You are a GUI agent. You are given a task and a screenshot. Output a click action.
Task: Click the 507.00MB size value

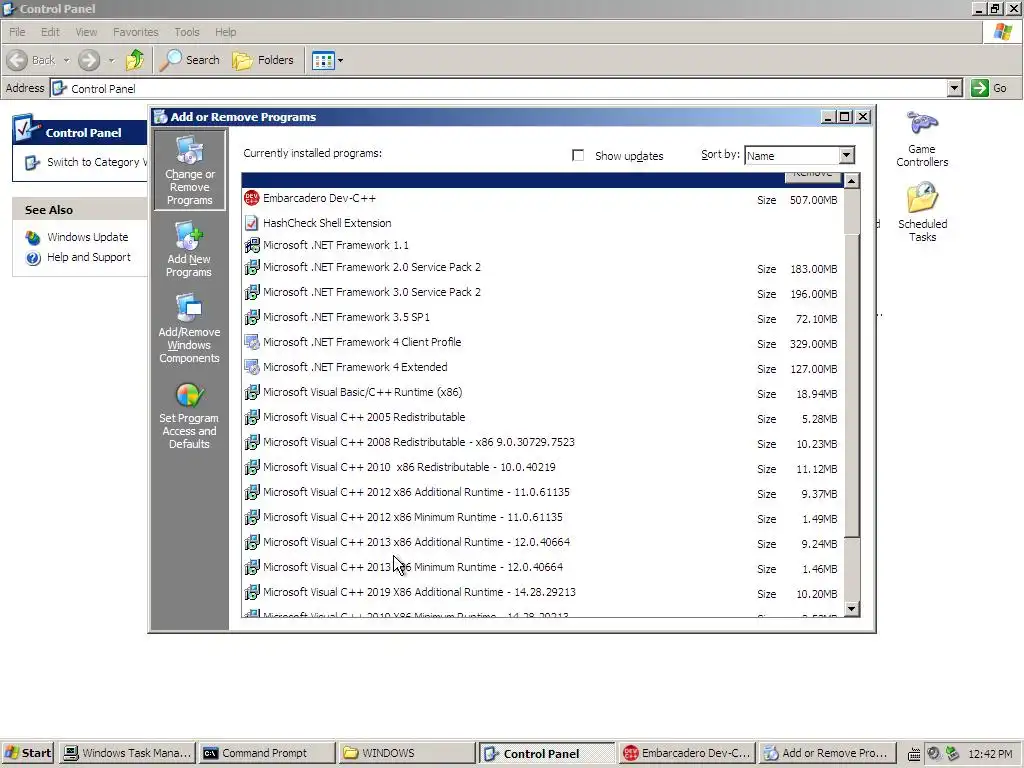tap(813, 200)
